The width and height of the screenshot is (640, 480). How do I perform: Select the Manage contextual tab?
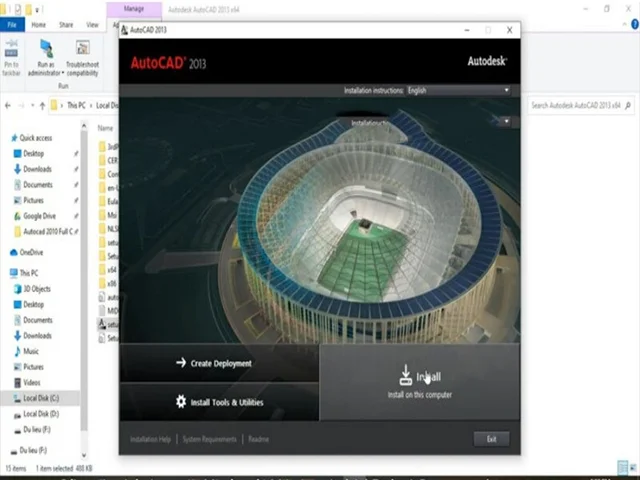(x=134, y=9)
